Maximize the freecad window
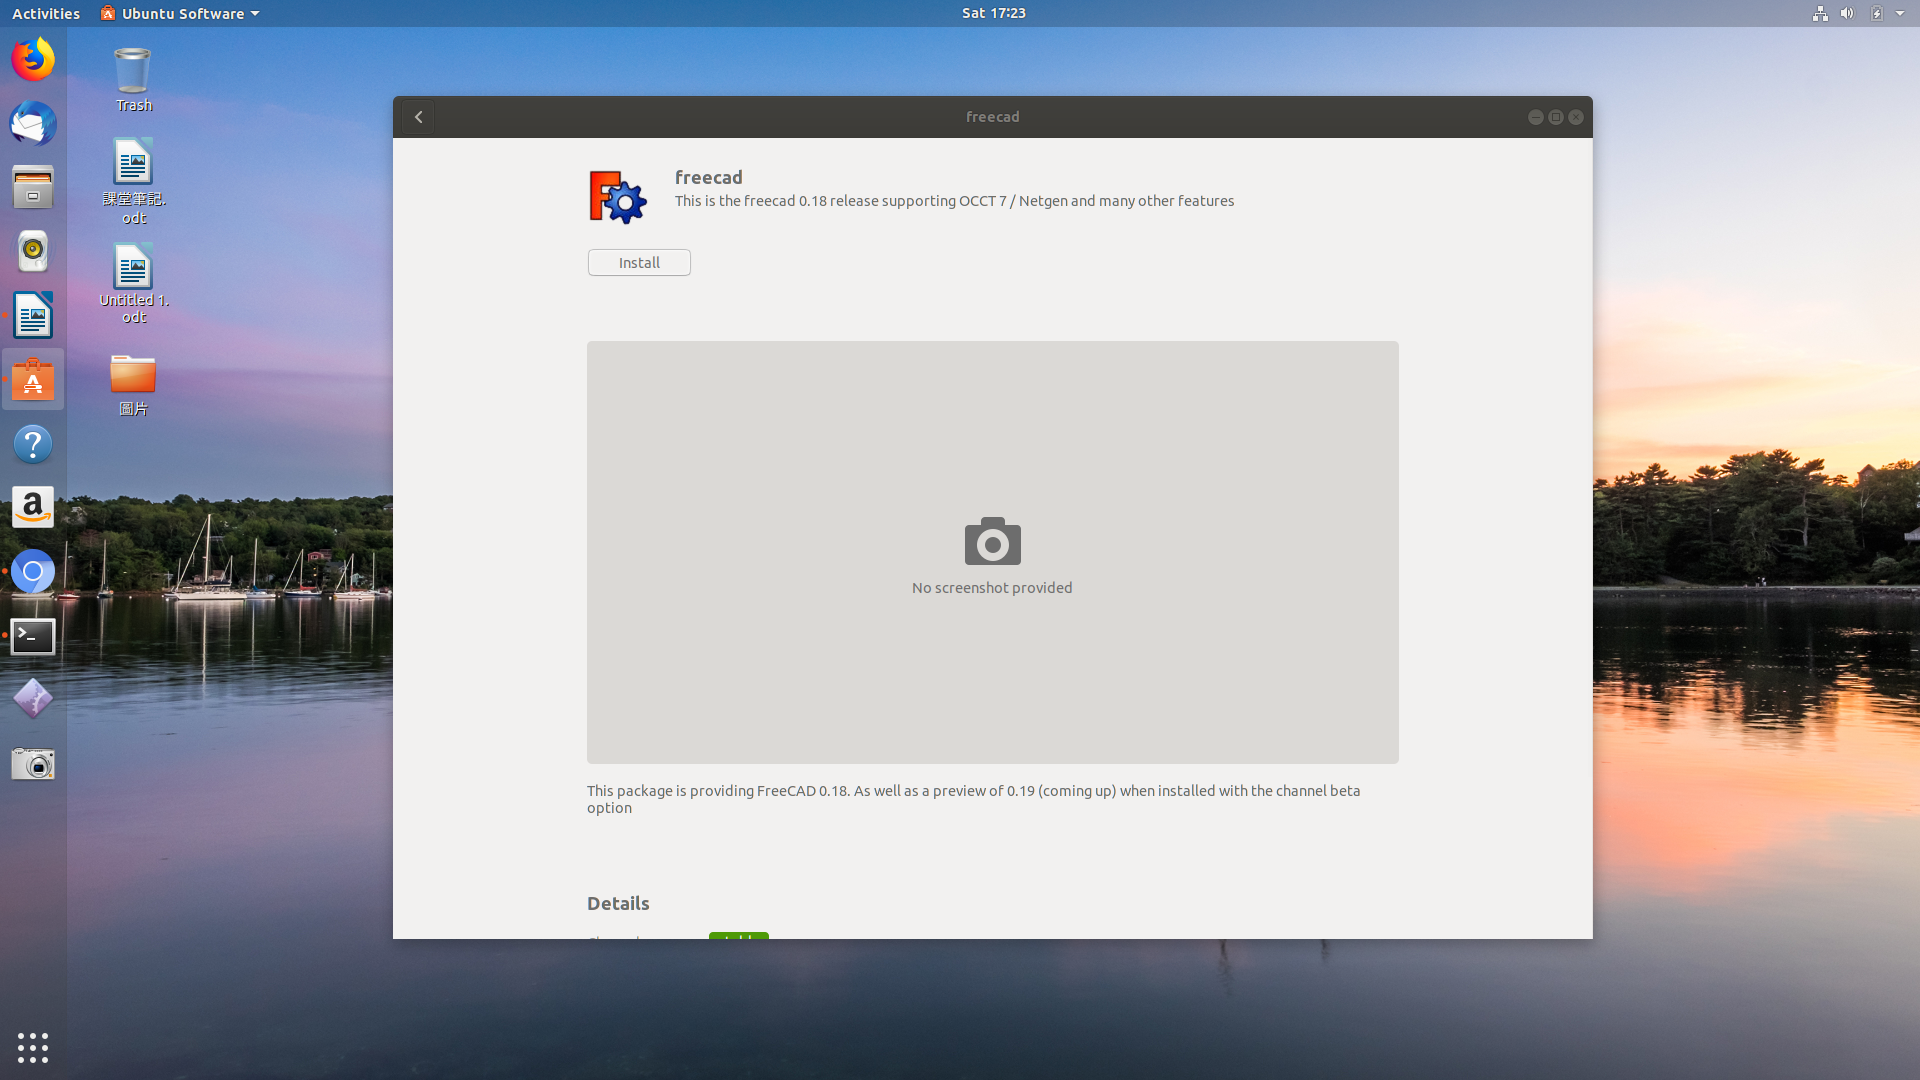The image size is (1920, 1080). click(x=1555, y=117)
